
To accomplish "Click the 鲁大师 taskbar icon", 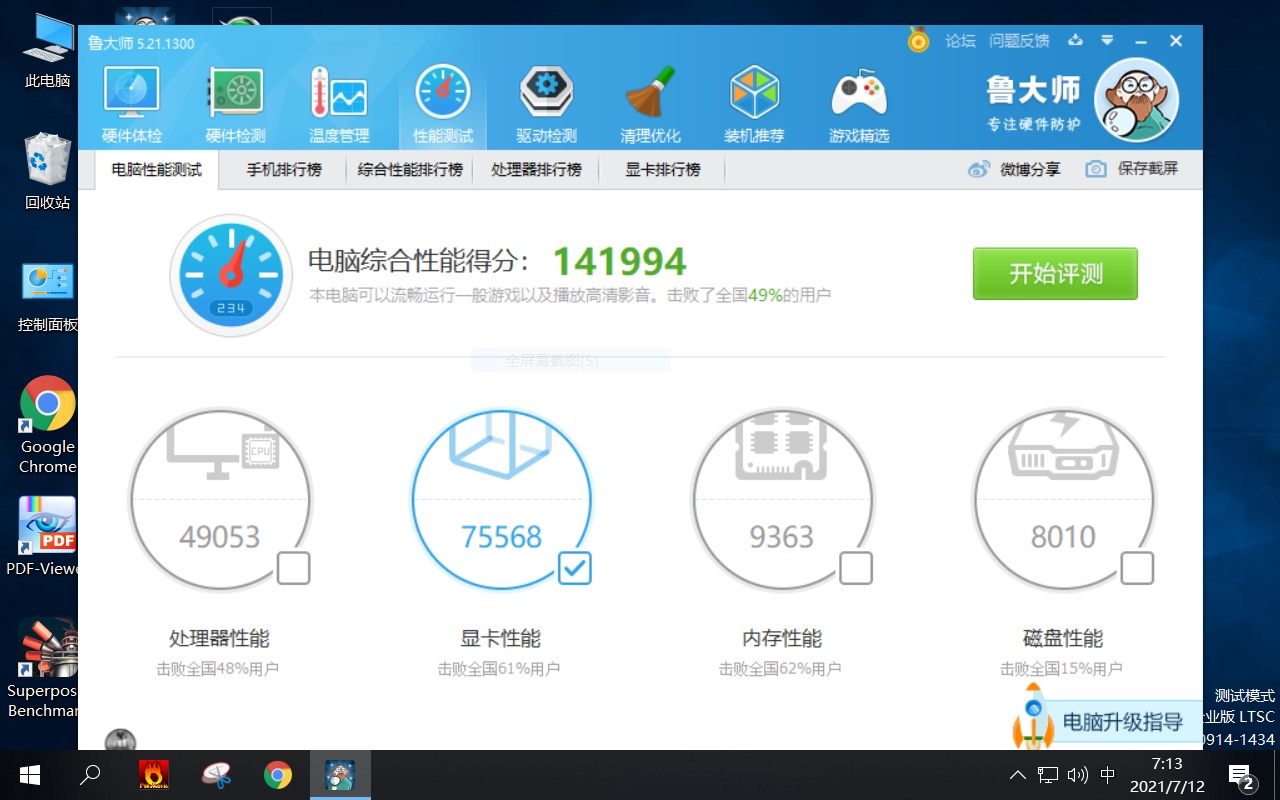I will (340, 775).
